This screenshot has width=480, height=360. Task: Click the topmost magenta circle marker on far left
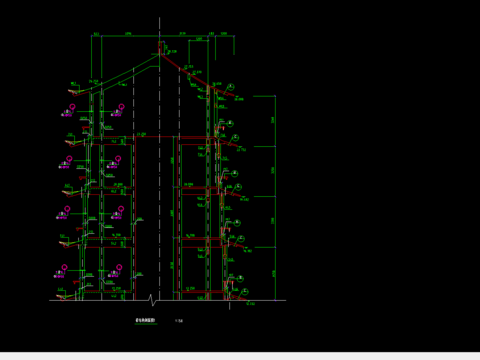72,107
